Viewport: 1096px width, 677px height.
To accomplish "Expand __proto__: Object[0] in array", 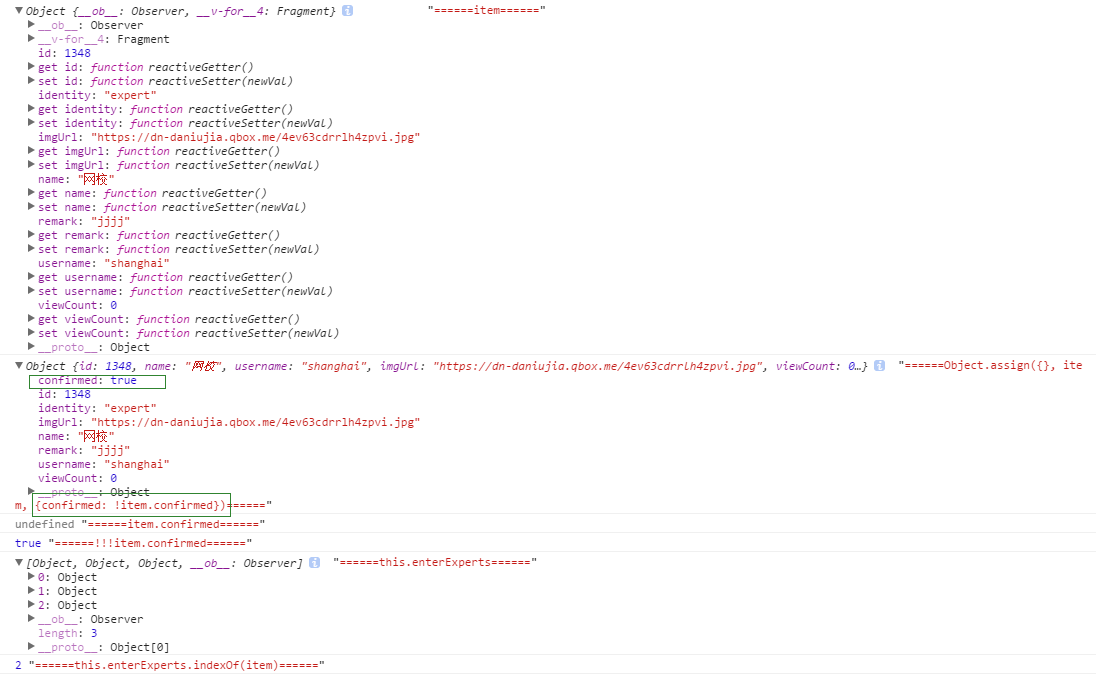I will pyautogui.click(x=31, y=647).
